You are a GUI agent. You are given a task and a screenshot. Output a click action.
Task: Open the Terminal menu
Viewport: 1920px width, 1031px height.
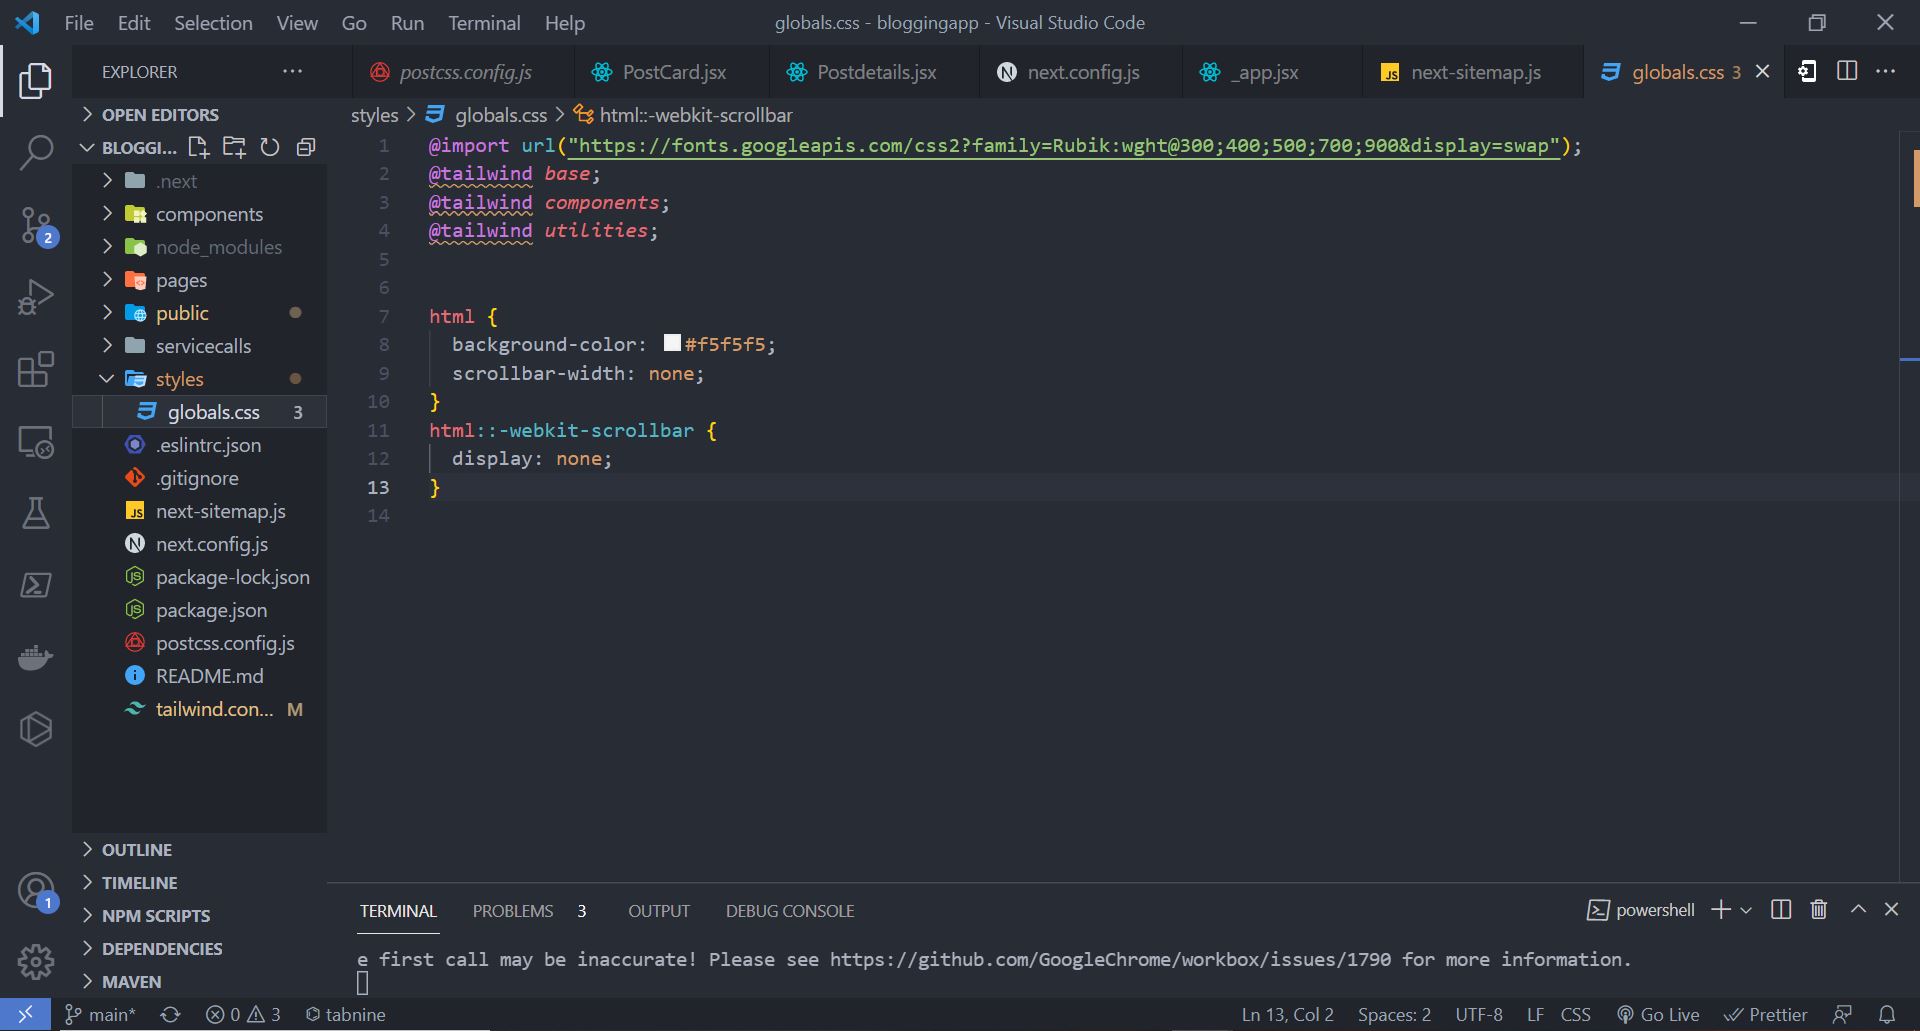point(484,22)
